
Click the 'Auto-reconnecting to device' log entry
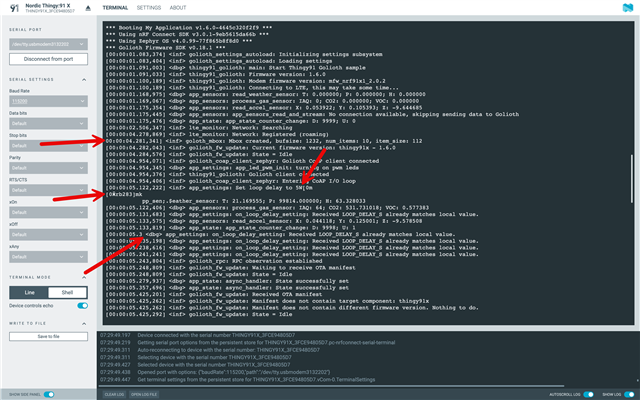pos(210,350)
